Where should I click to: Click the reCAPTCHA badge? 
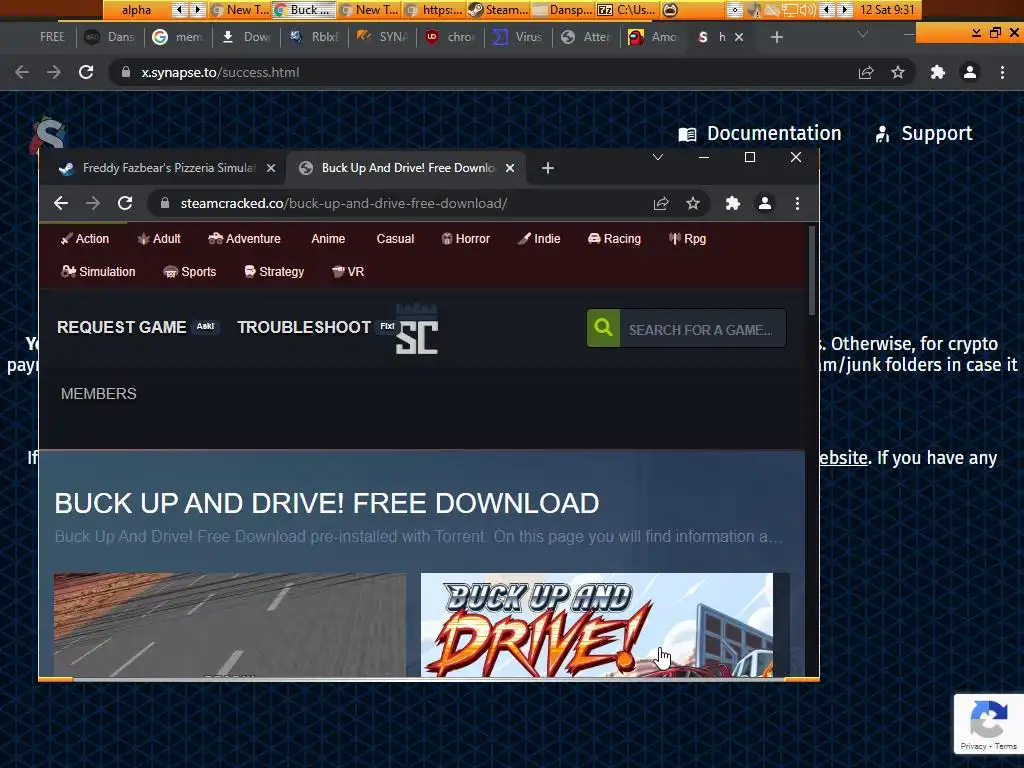[989, 725]
